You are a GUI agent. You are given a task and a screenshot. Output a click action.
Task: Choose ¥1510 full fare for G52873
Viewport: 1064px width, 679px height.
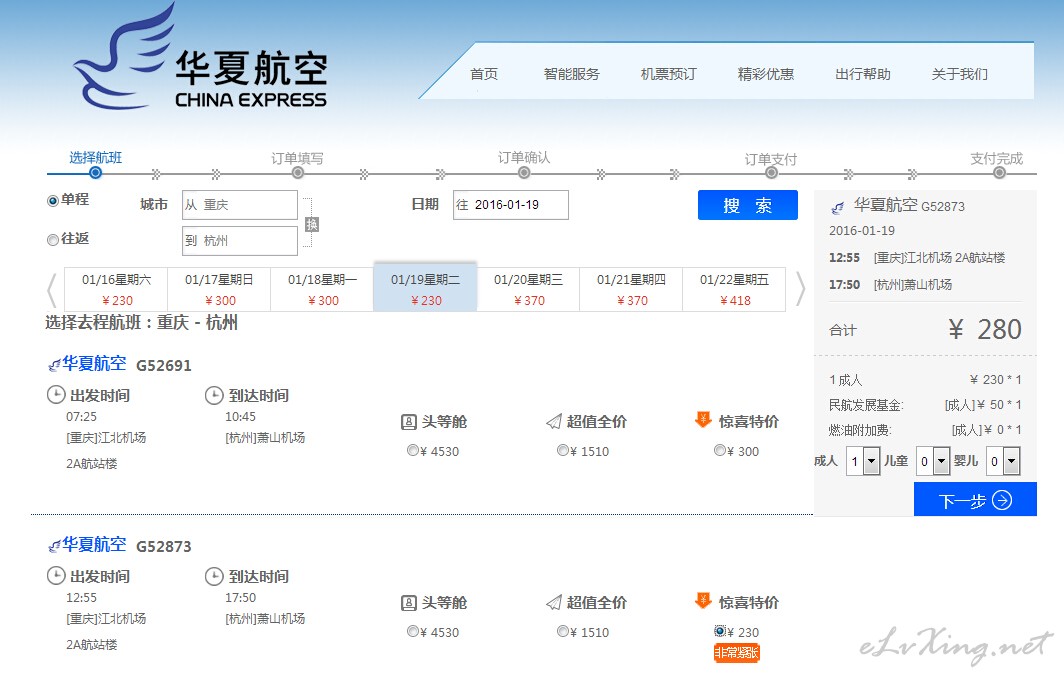coord(562,631)
